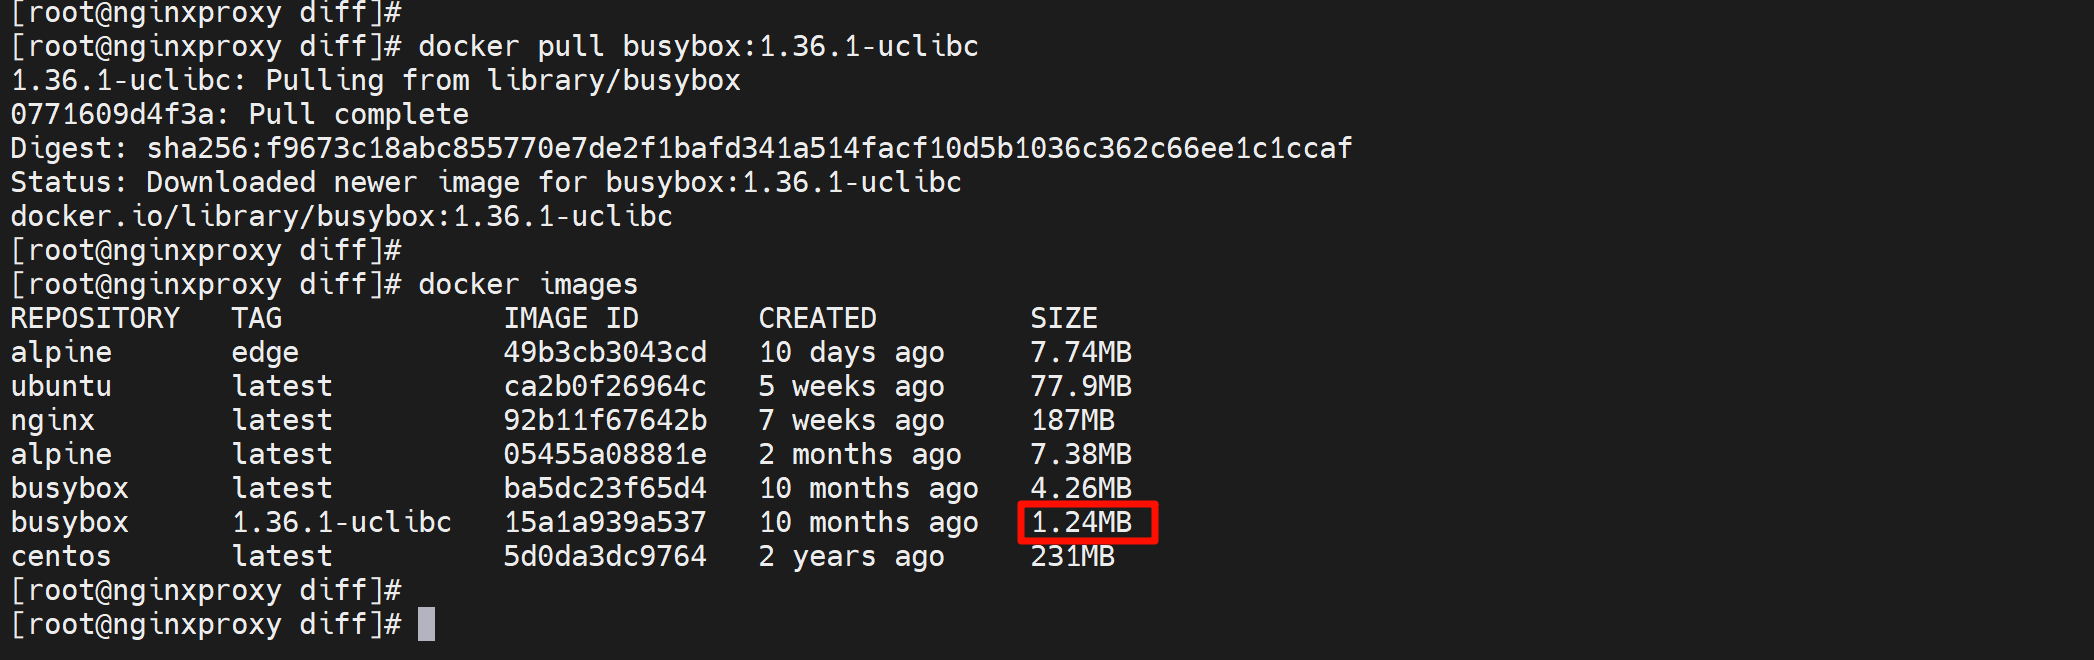
Task: Click the docker.io/library/busybox output line
Action: coord(342,216)
